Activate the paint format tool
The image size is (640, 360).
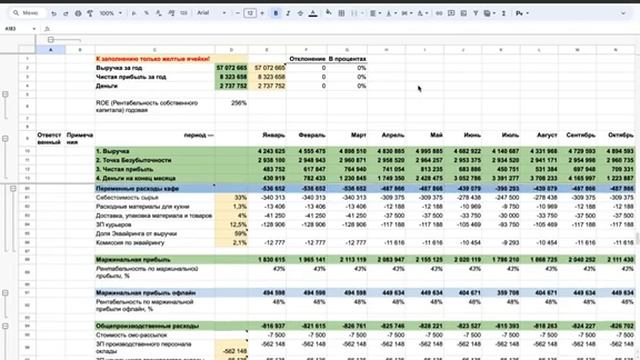[x=90, y=13]
